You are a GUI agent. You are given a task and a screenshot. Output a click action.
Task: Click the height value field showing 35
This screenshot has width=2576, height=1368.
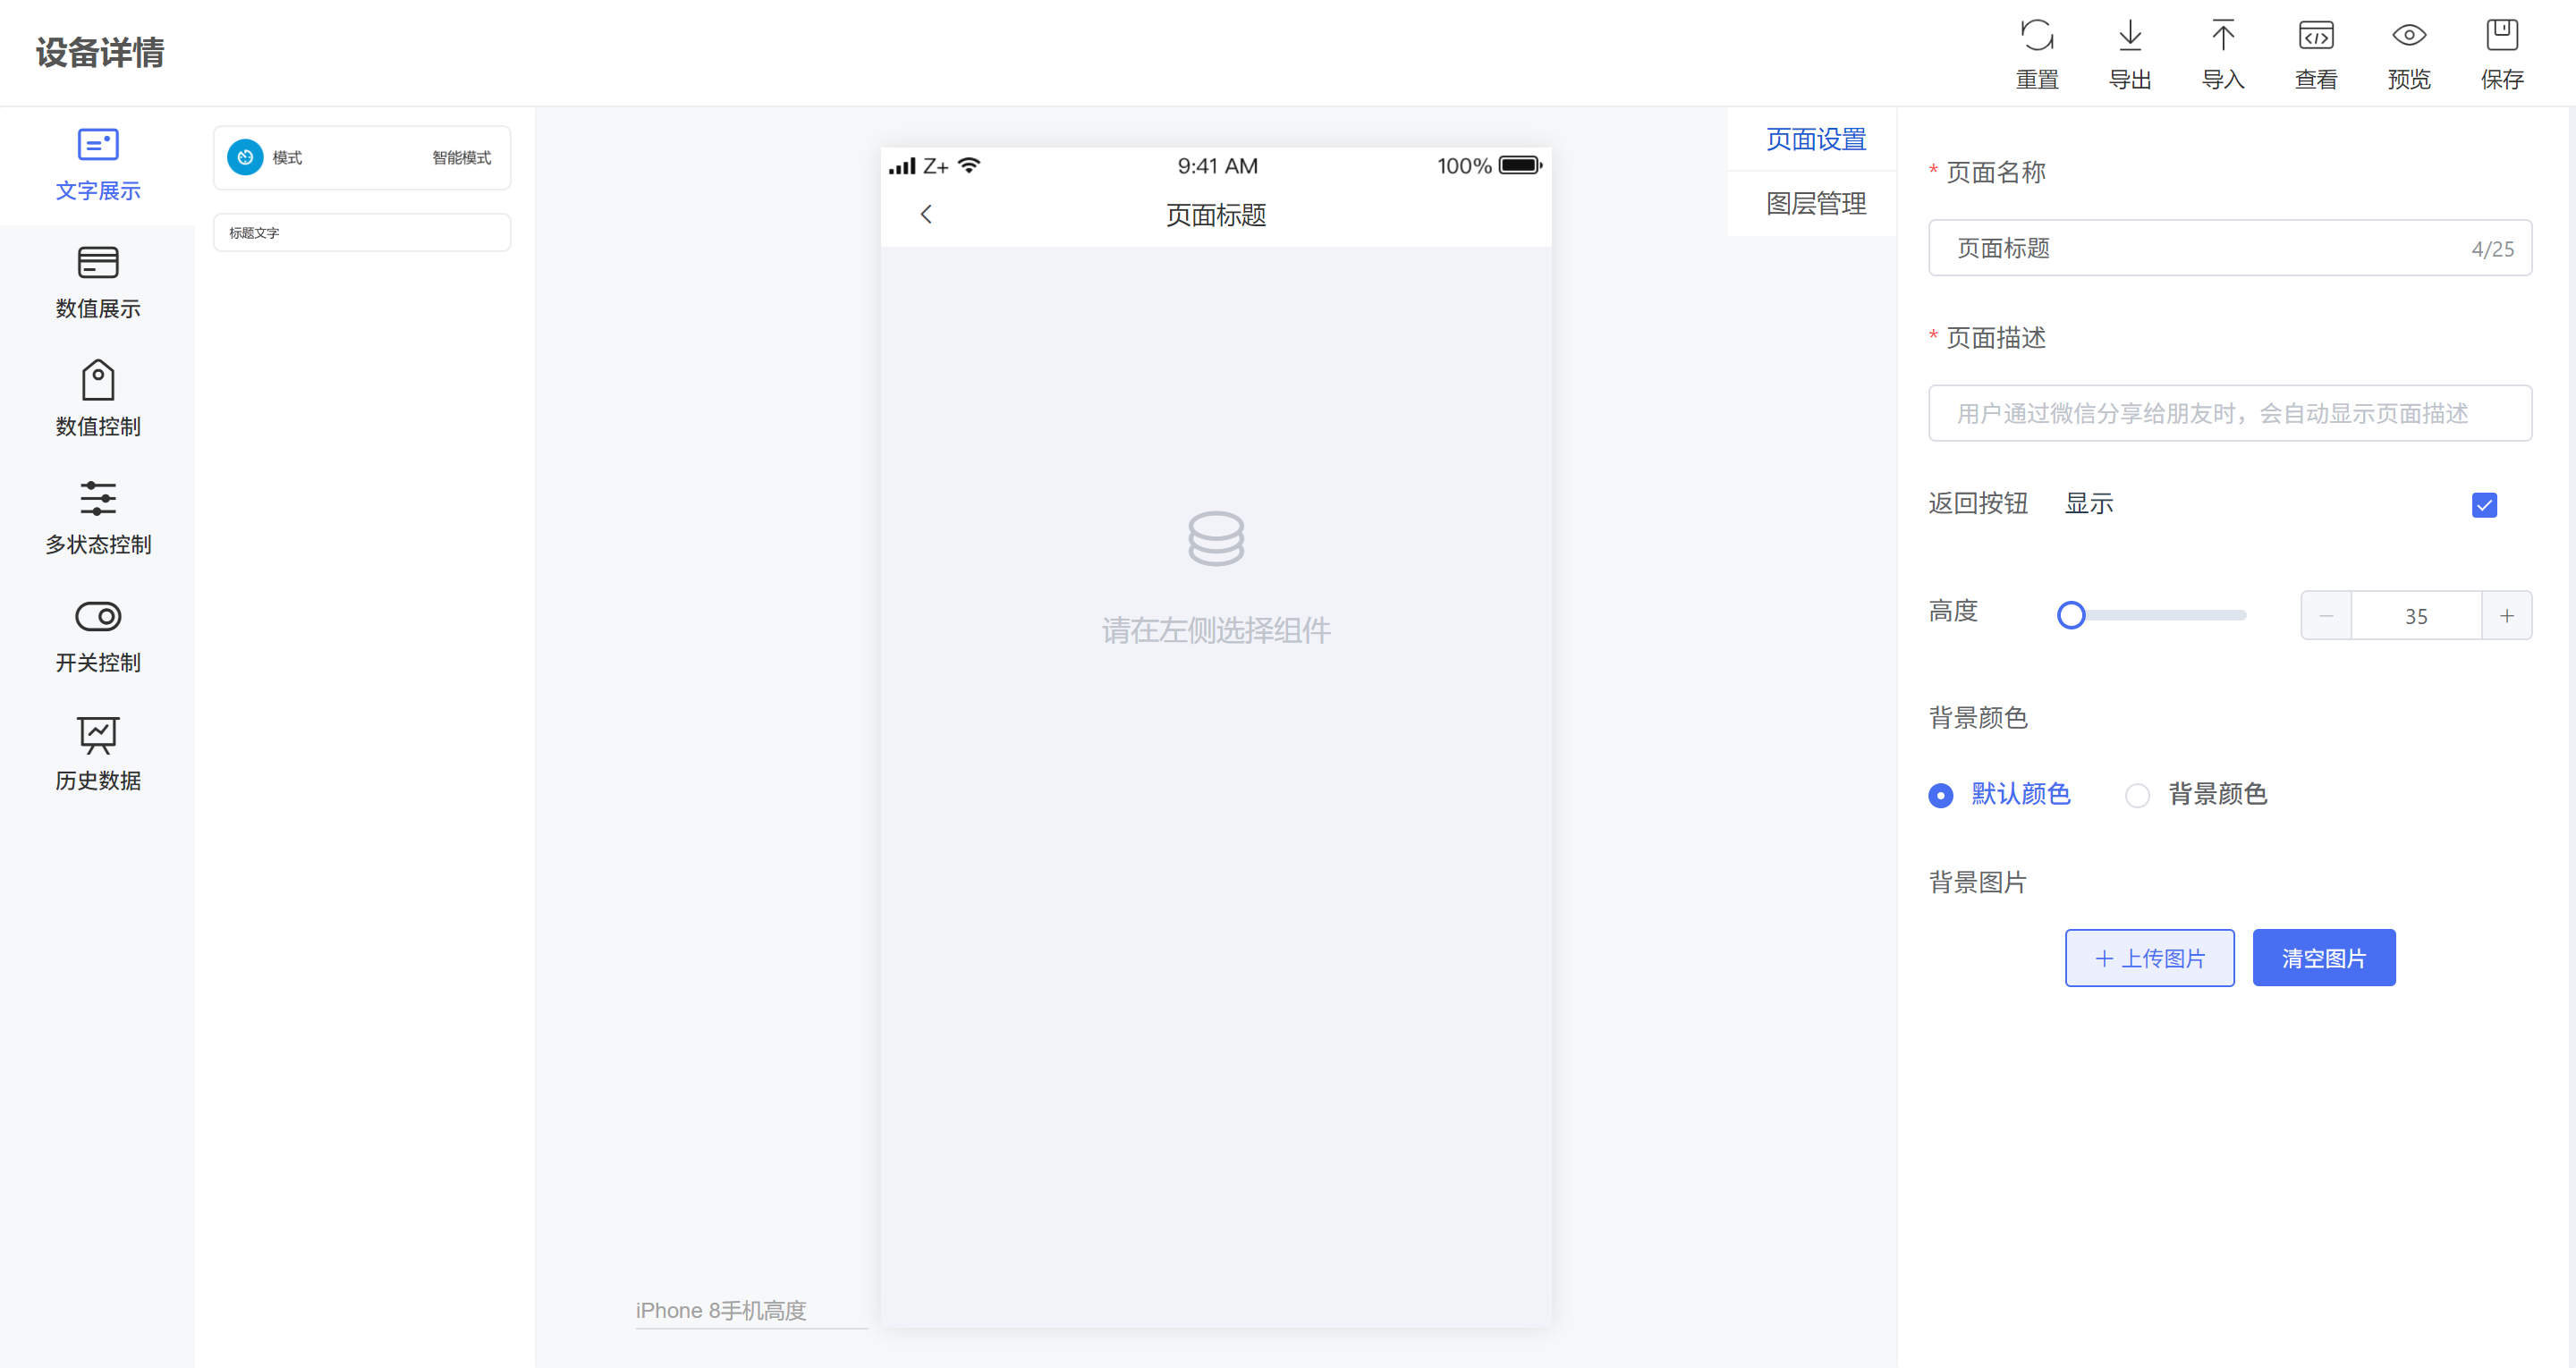pos(2416,616)
